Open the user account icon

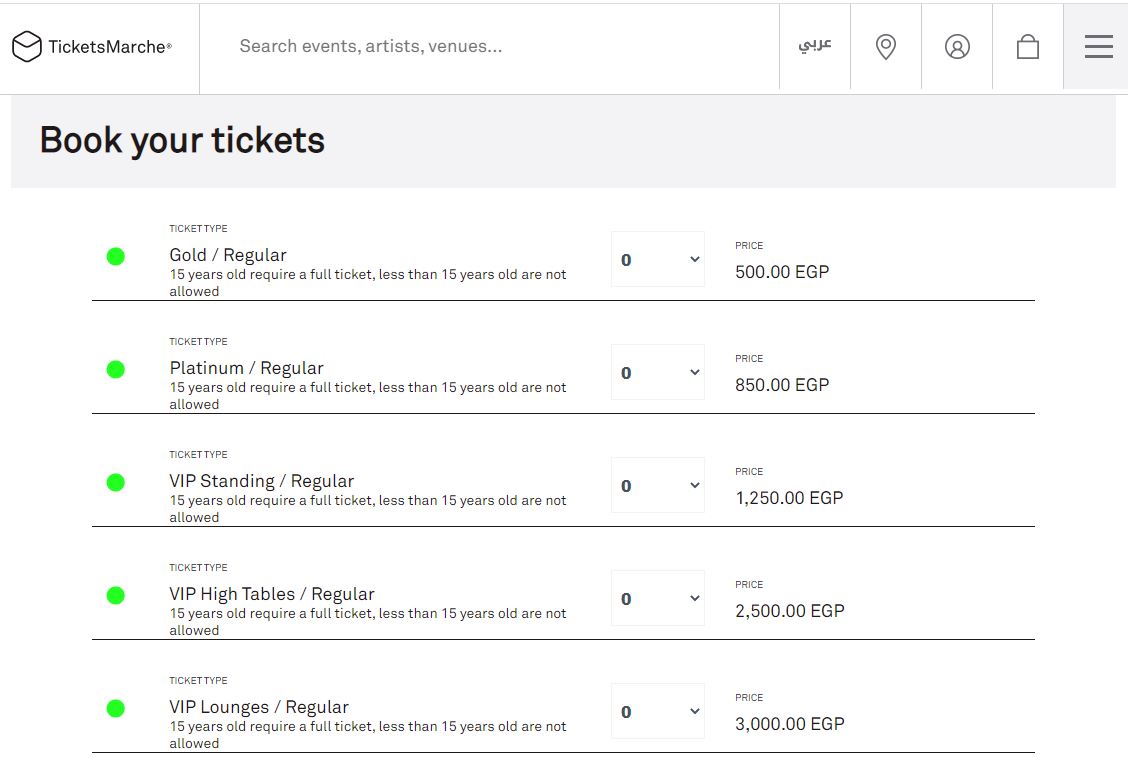click(957, 47)
